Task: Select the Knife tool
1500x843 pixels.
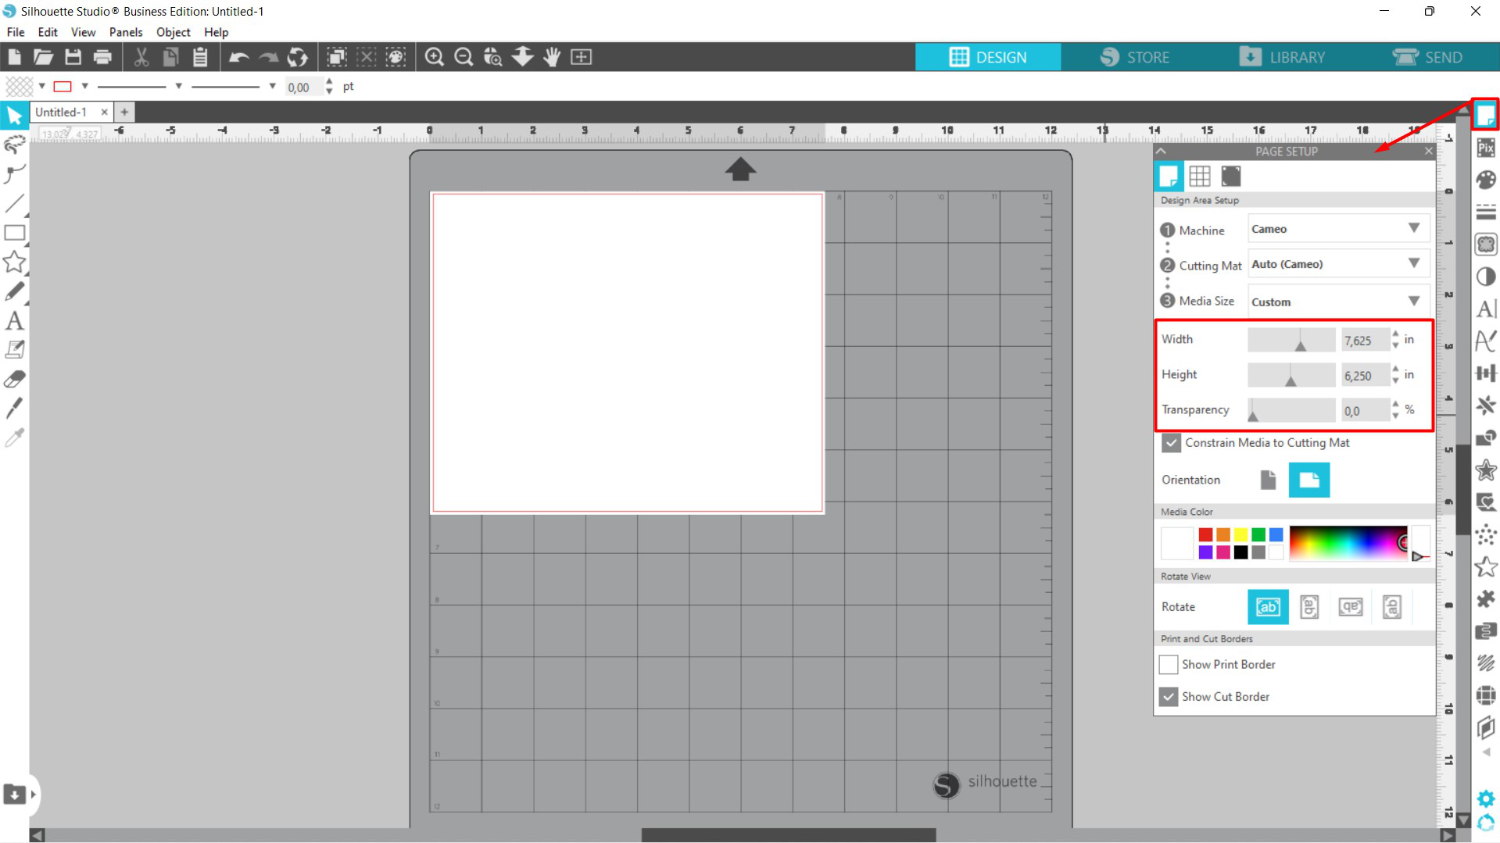Action: coord(14,408)
